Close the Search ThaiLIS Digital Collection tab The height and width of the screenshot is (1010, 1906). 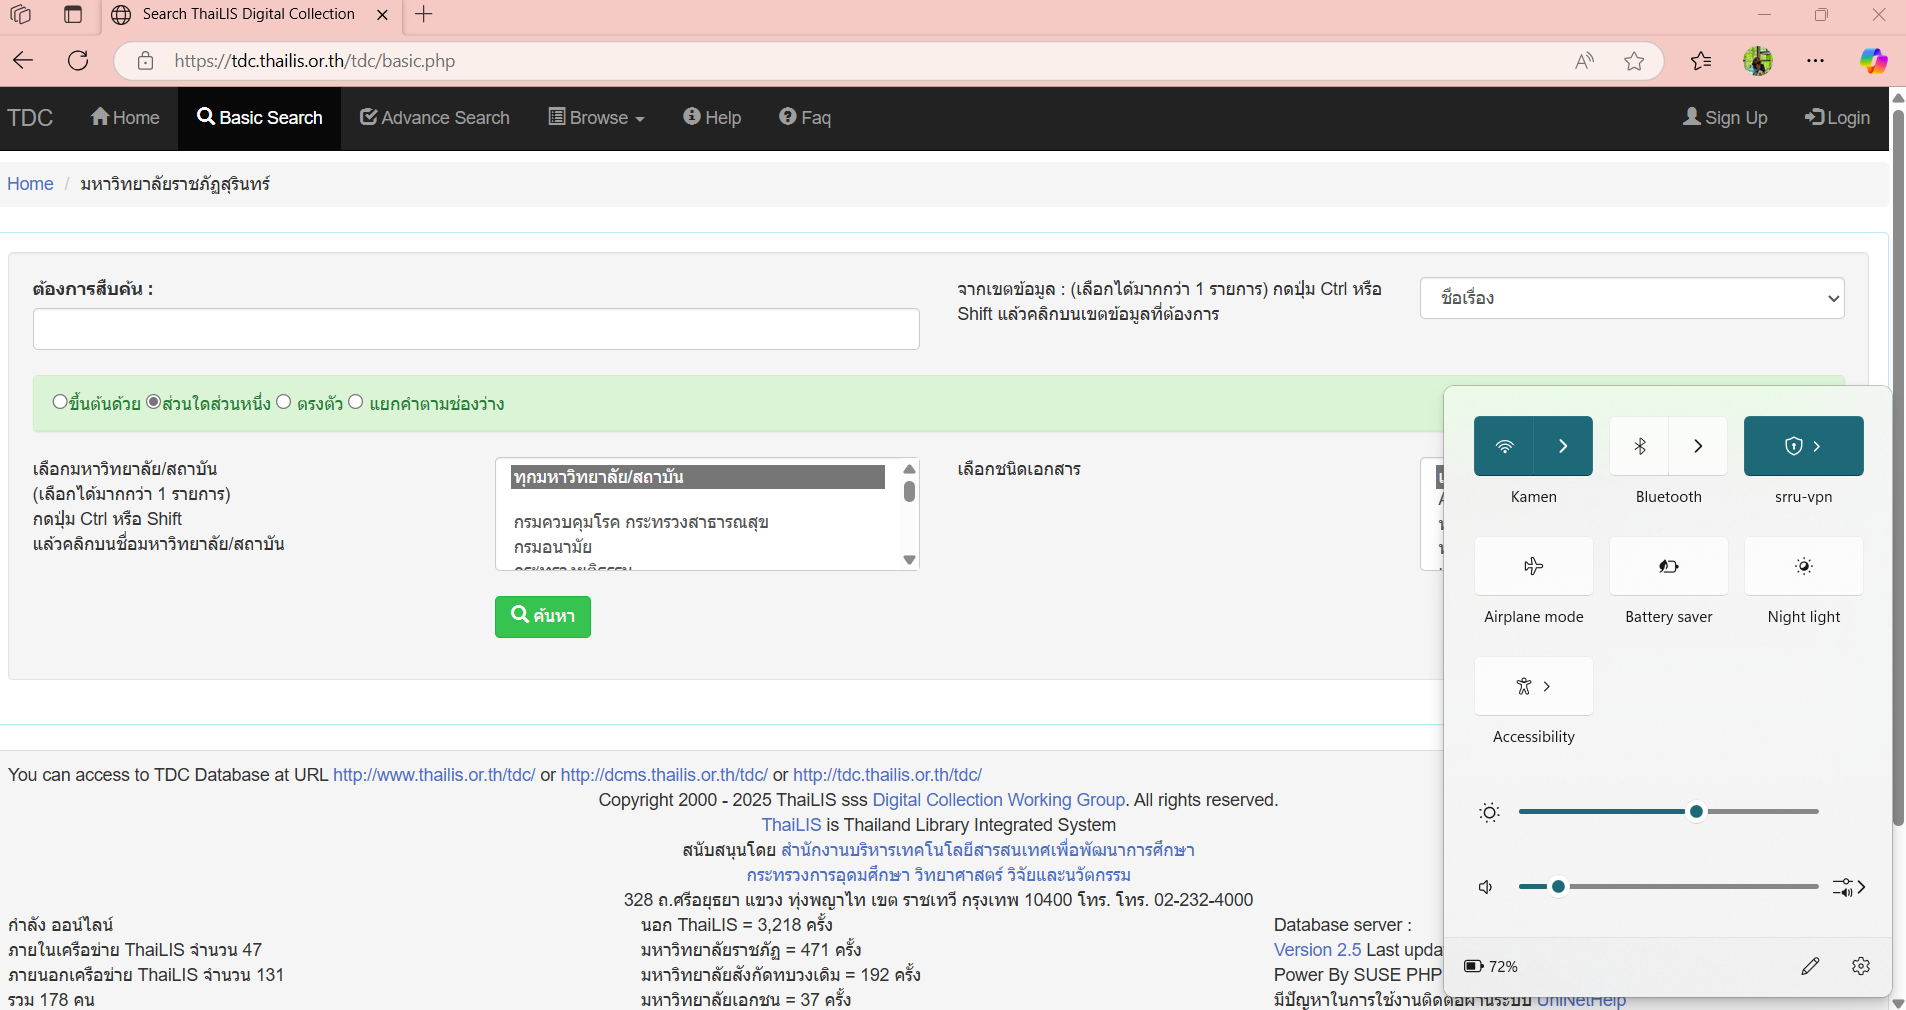(x=382, y=15)
